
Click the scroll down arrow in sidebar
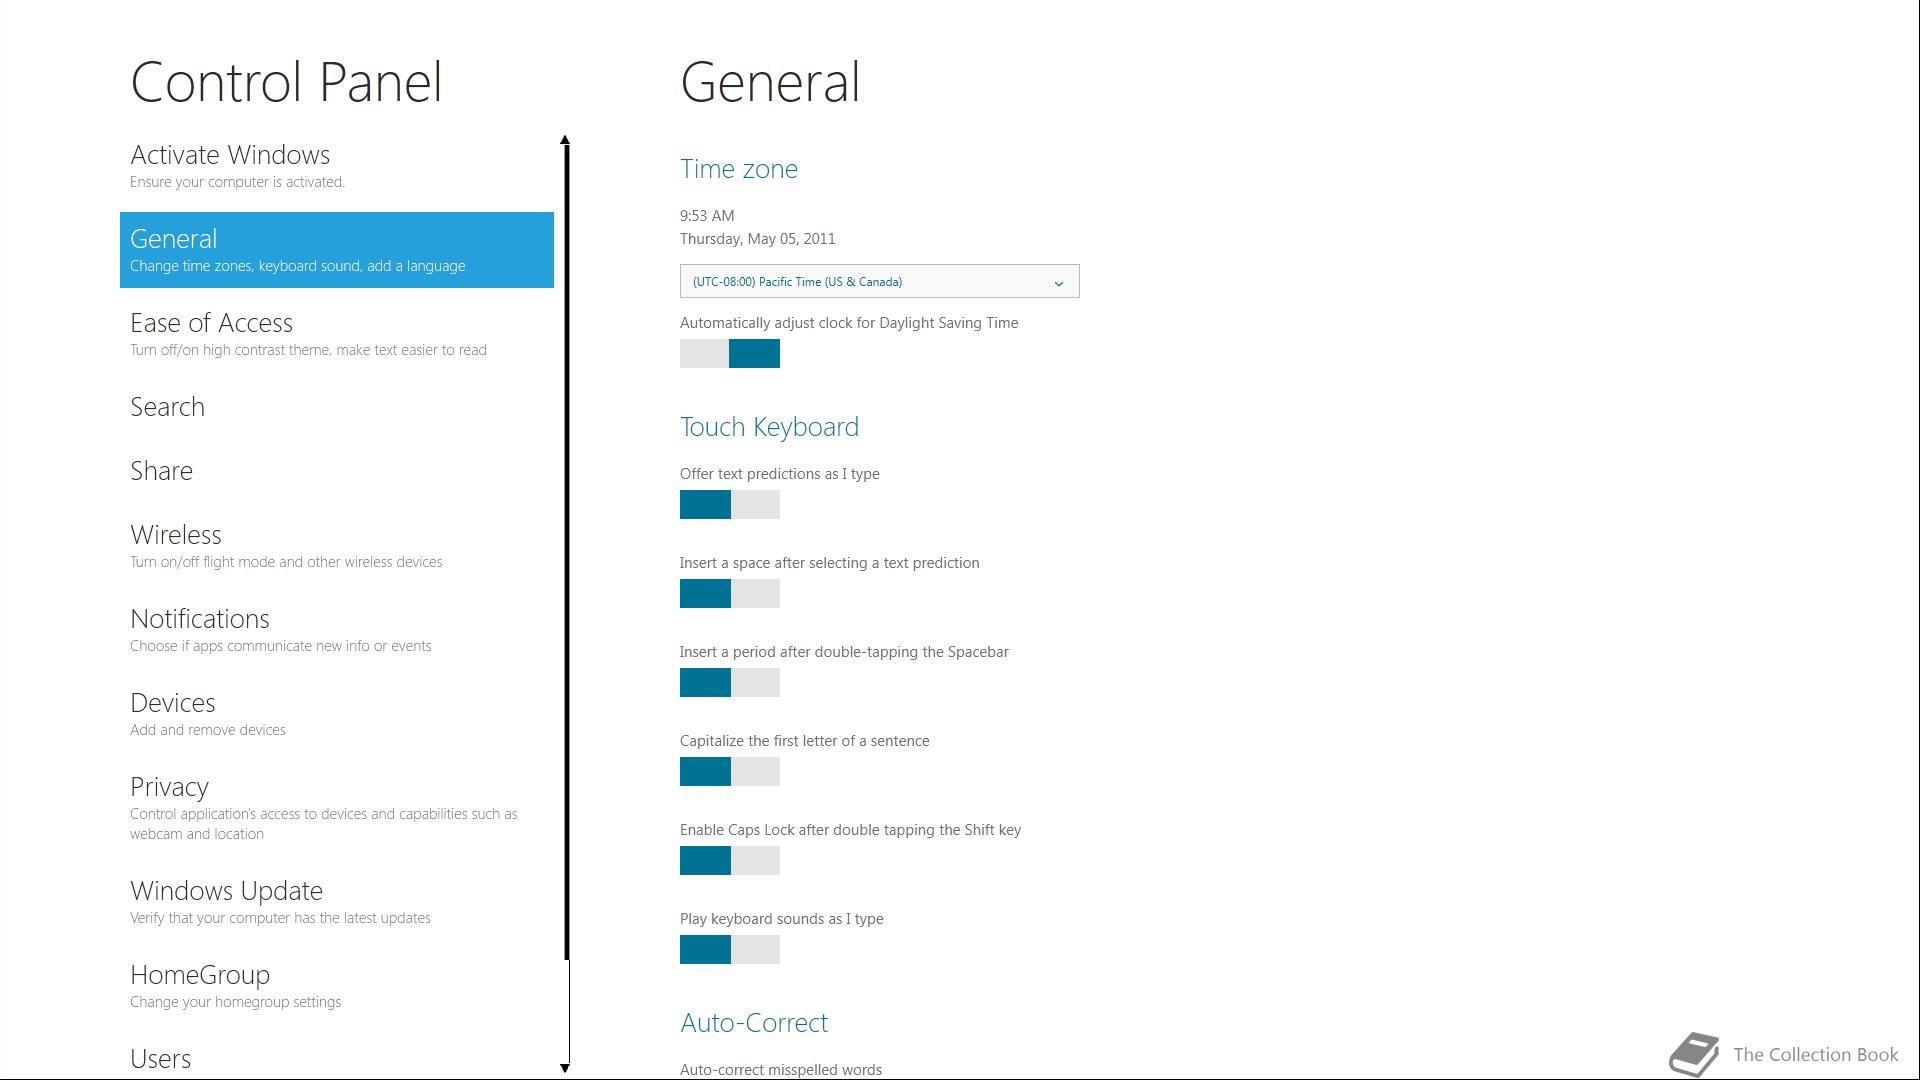[x=565, y=1068]
